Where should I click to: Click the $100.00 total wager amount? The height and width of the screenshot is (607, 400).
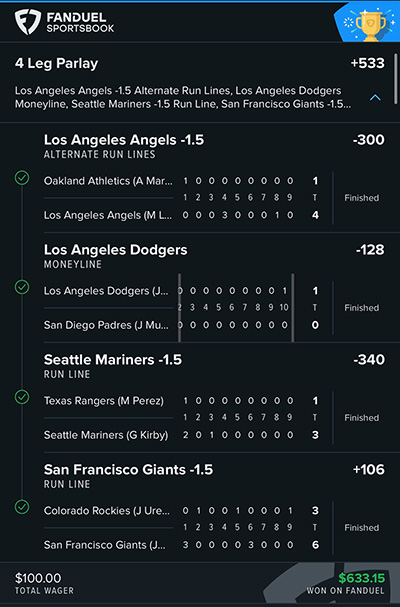[38, 578]
